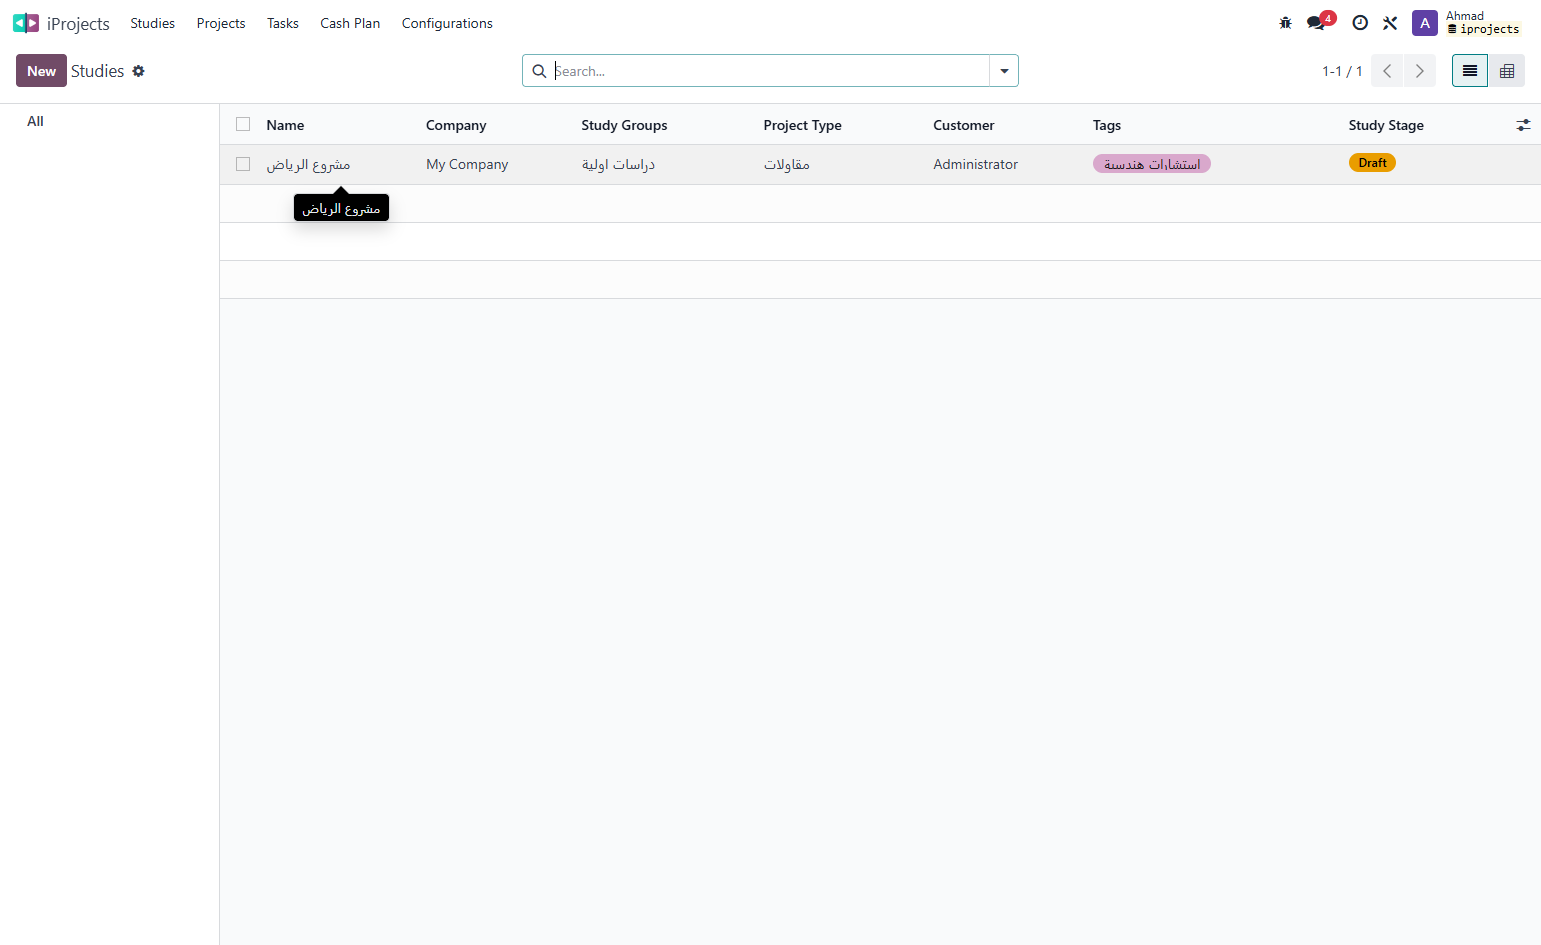This screenshot has width=1541, height=945.
Task: Click the orange Draft stage badge
Action: [x=1372, y=163]
